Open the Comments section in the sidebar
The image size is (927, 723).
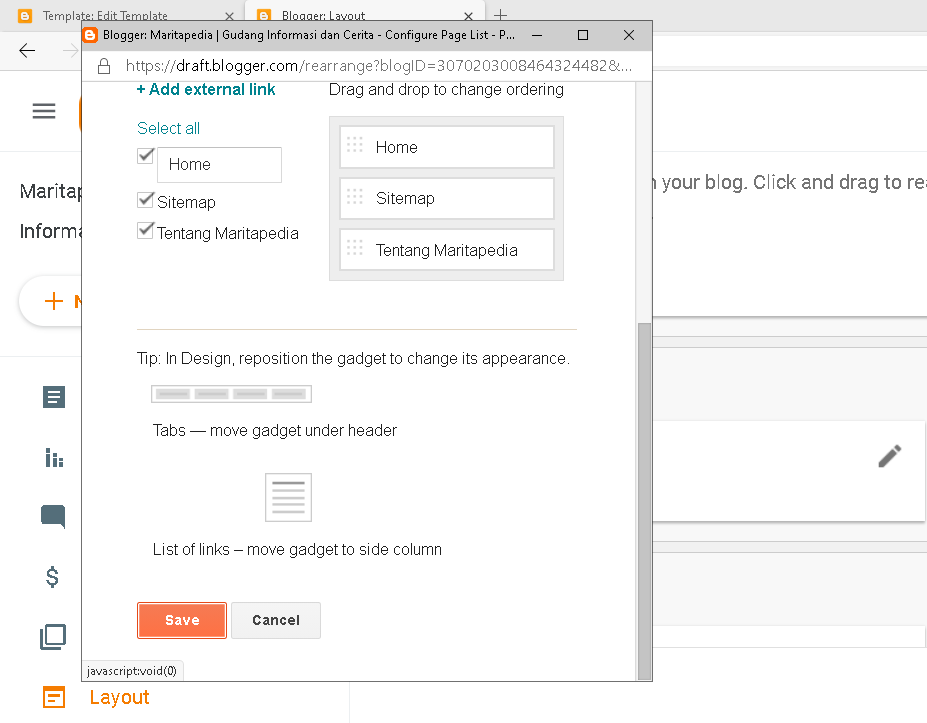point(53,517)
